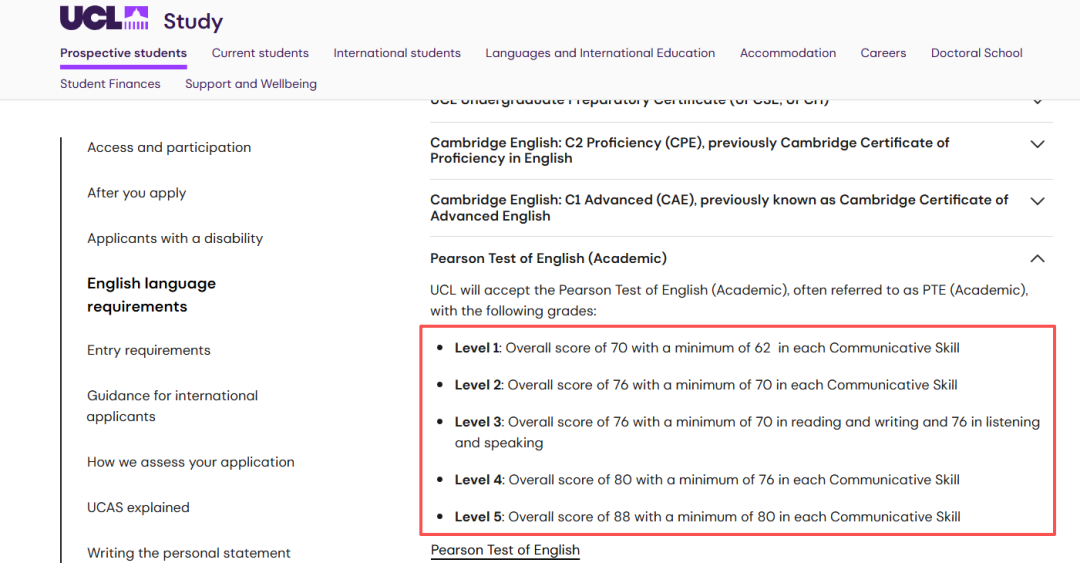This screenshot has width=1080, height=563.
Task: Open the Pearson Test of English link
Action: click(x=505, y=550)
